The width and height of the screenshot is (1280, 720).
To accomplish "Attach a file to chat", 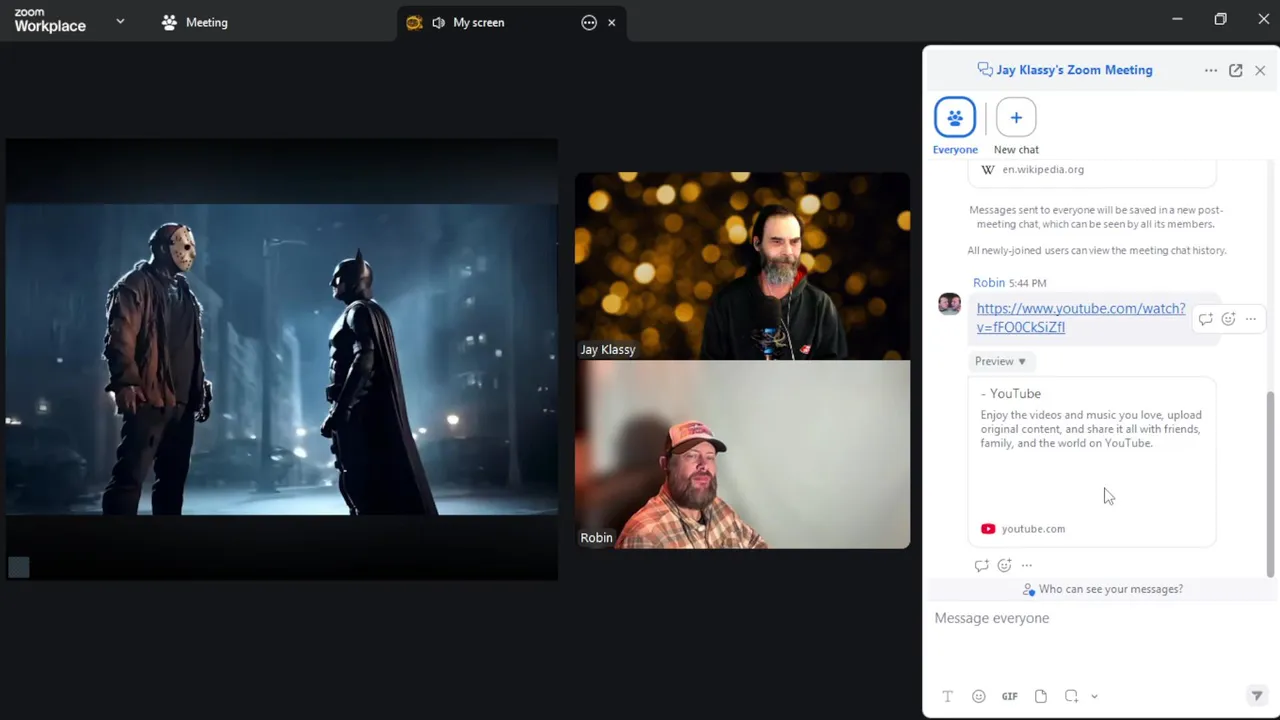I will (1041, 696).
